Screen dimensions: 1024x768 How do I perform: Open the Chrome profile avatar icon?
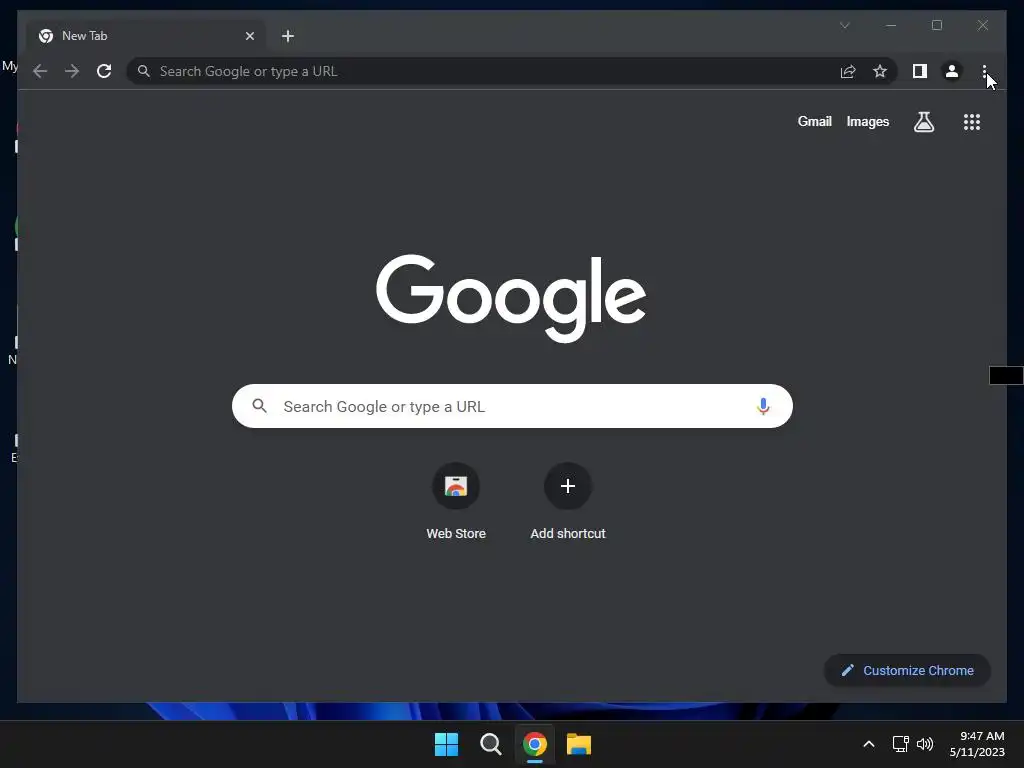(952, 71)
